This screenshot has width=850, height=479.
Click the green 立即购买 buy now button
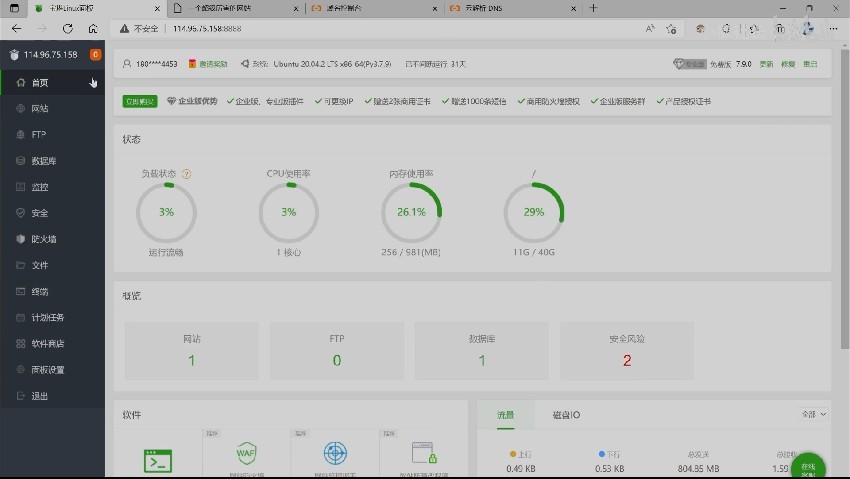point(140,101)
